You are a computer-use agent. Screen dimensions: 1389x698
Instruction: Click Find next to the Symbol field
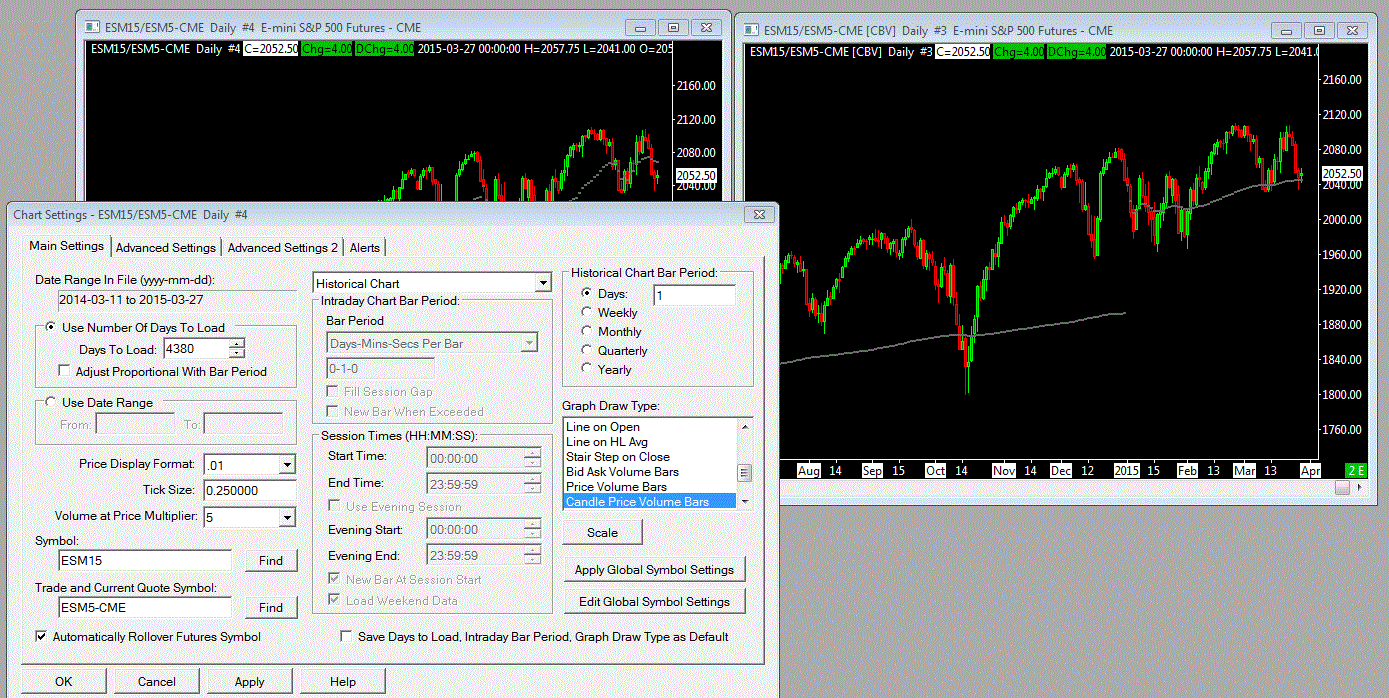[x=271, y=561]
